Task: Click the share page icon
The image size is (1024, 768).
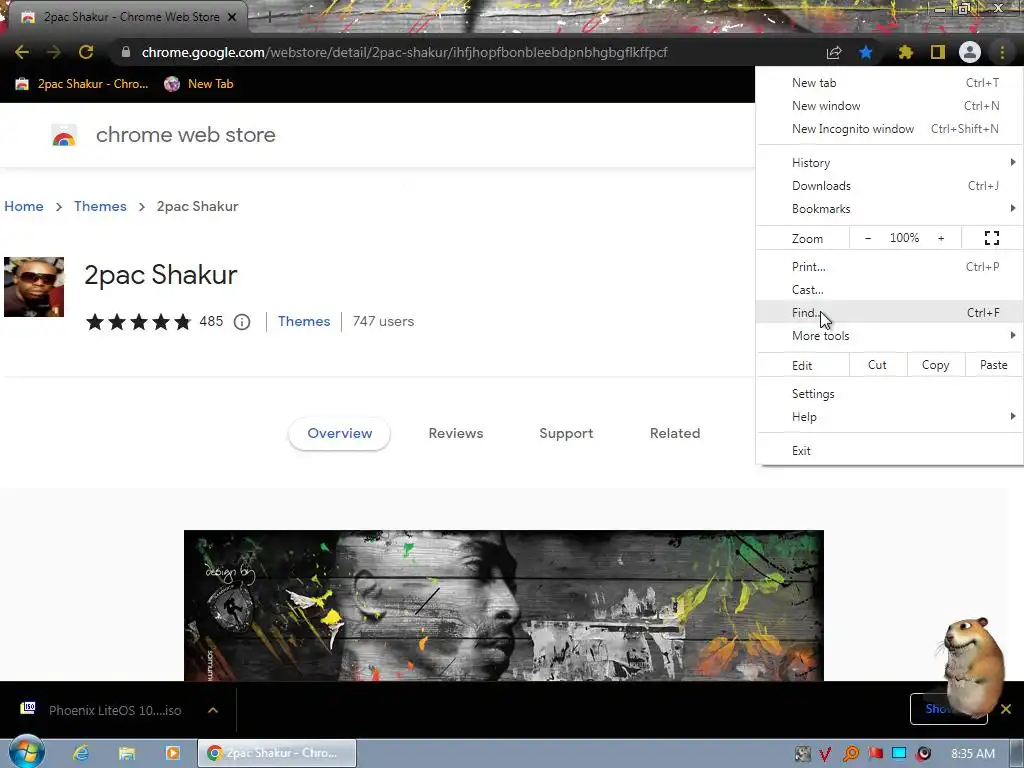Action: (x=834, y=52)
